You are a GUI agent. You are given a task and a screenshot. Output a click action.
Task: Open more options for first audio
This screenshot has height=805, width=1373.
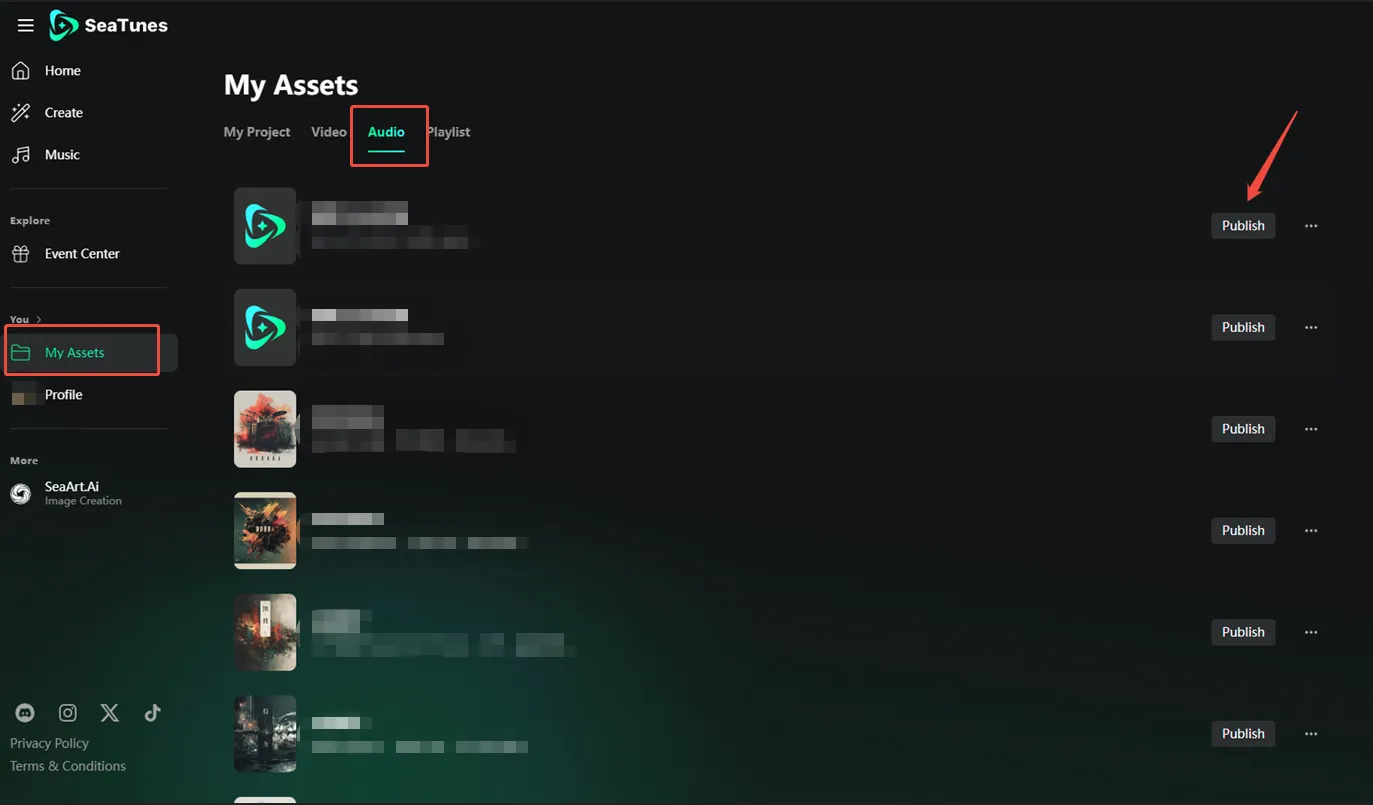click(1311, 226)
